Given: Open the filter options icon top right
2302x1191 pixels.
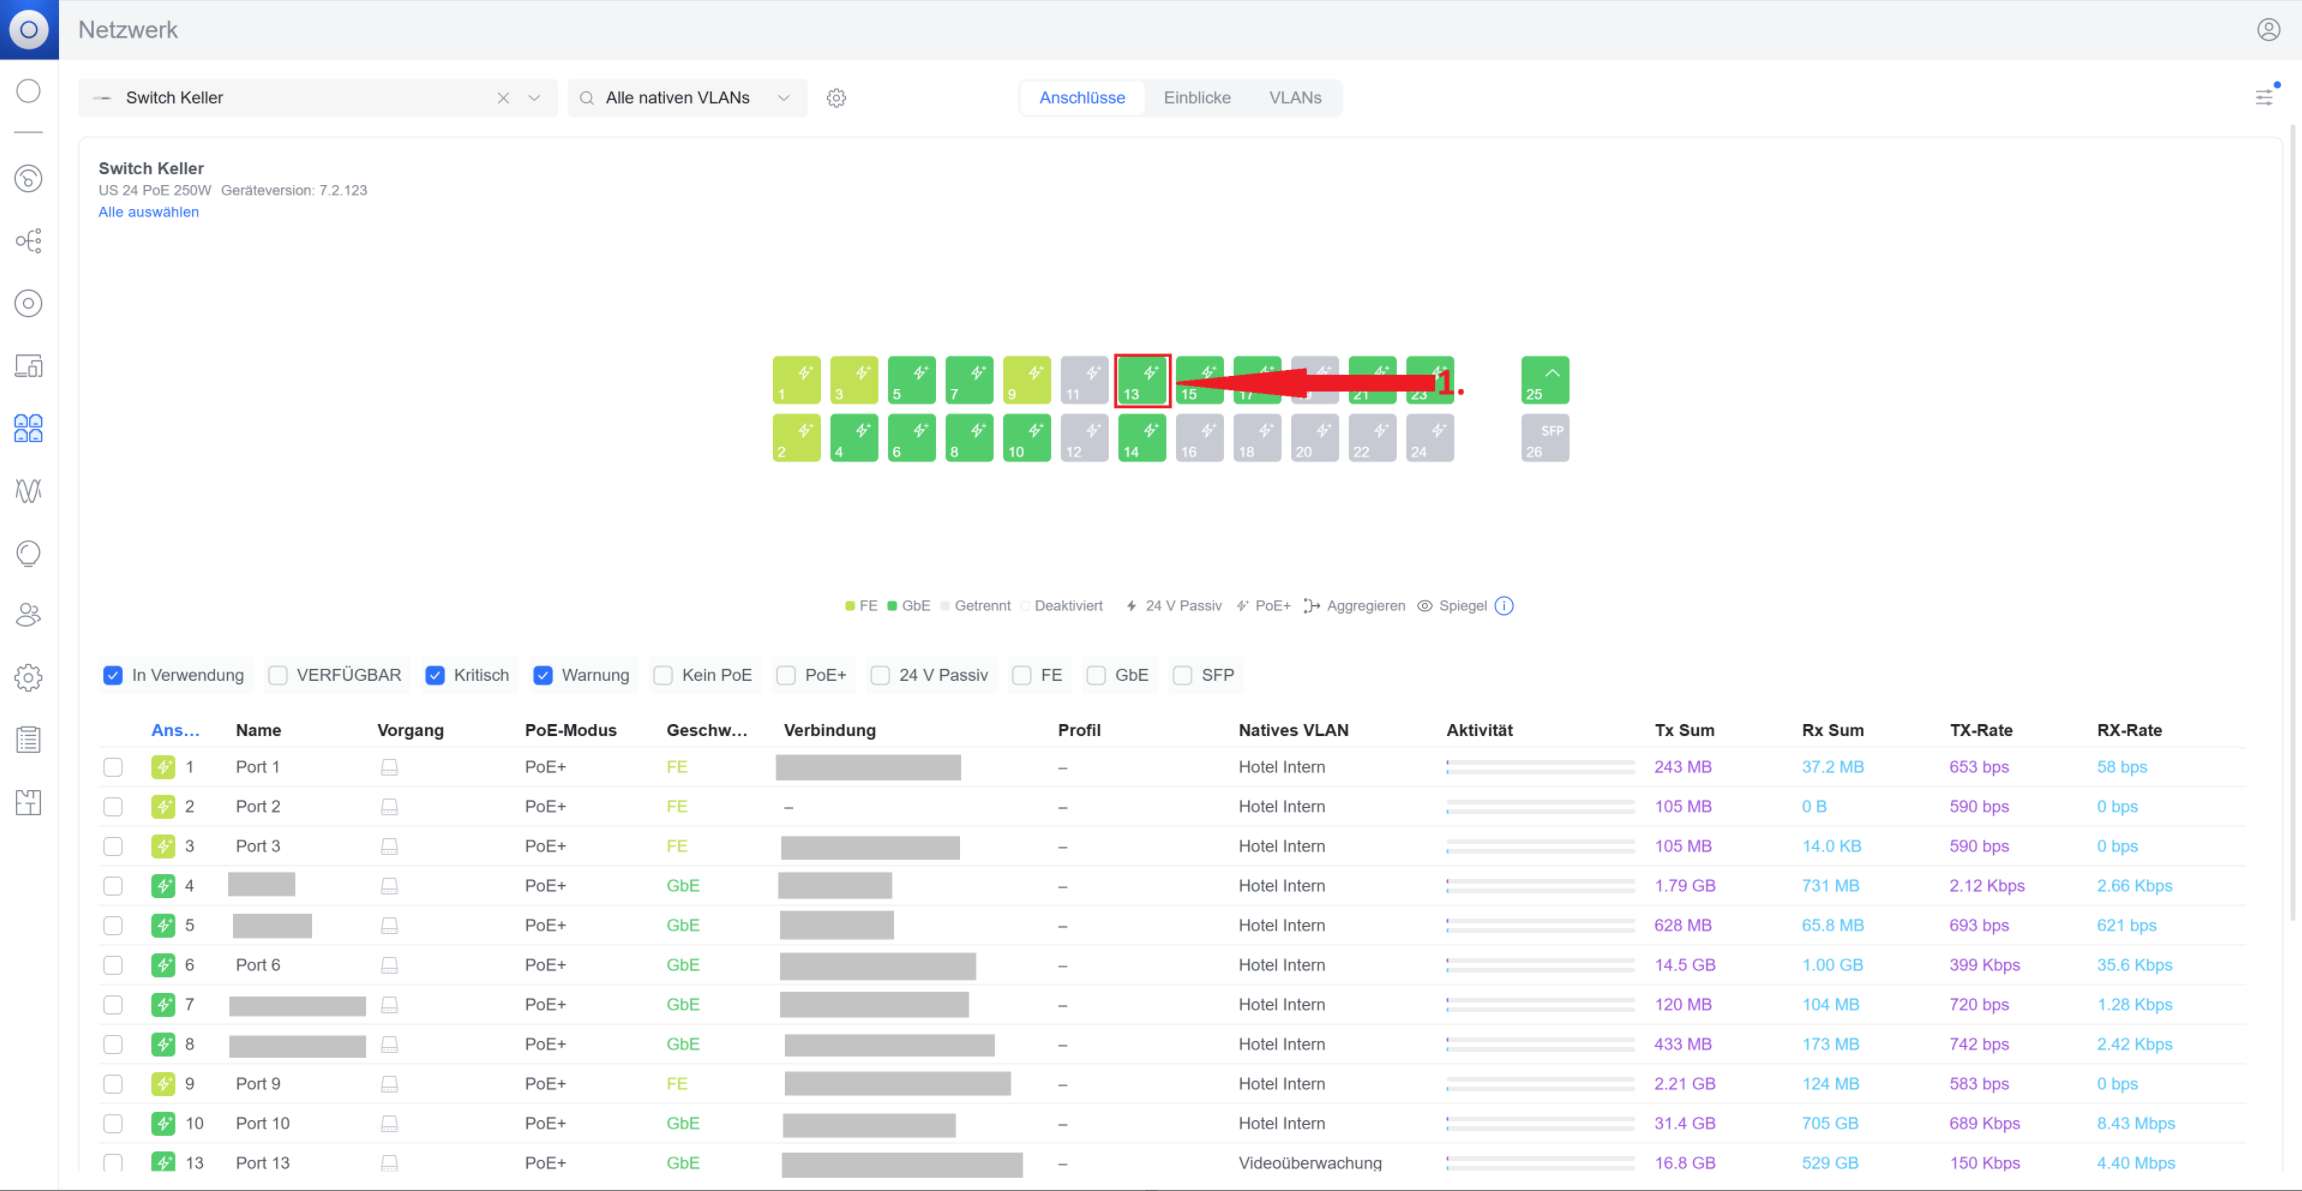Looking at the screenshot, I should pos(2264,97).
